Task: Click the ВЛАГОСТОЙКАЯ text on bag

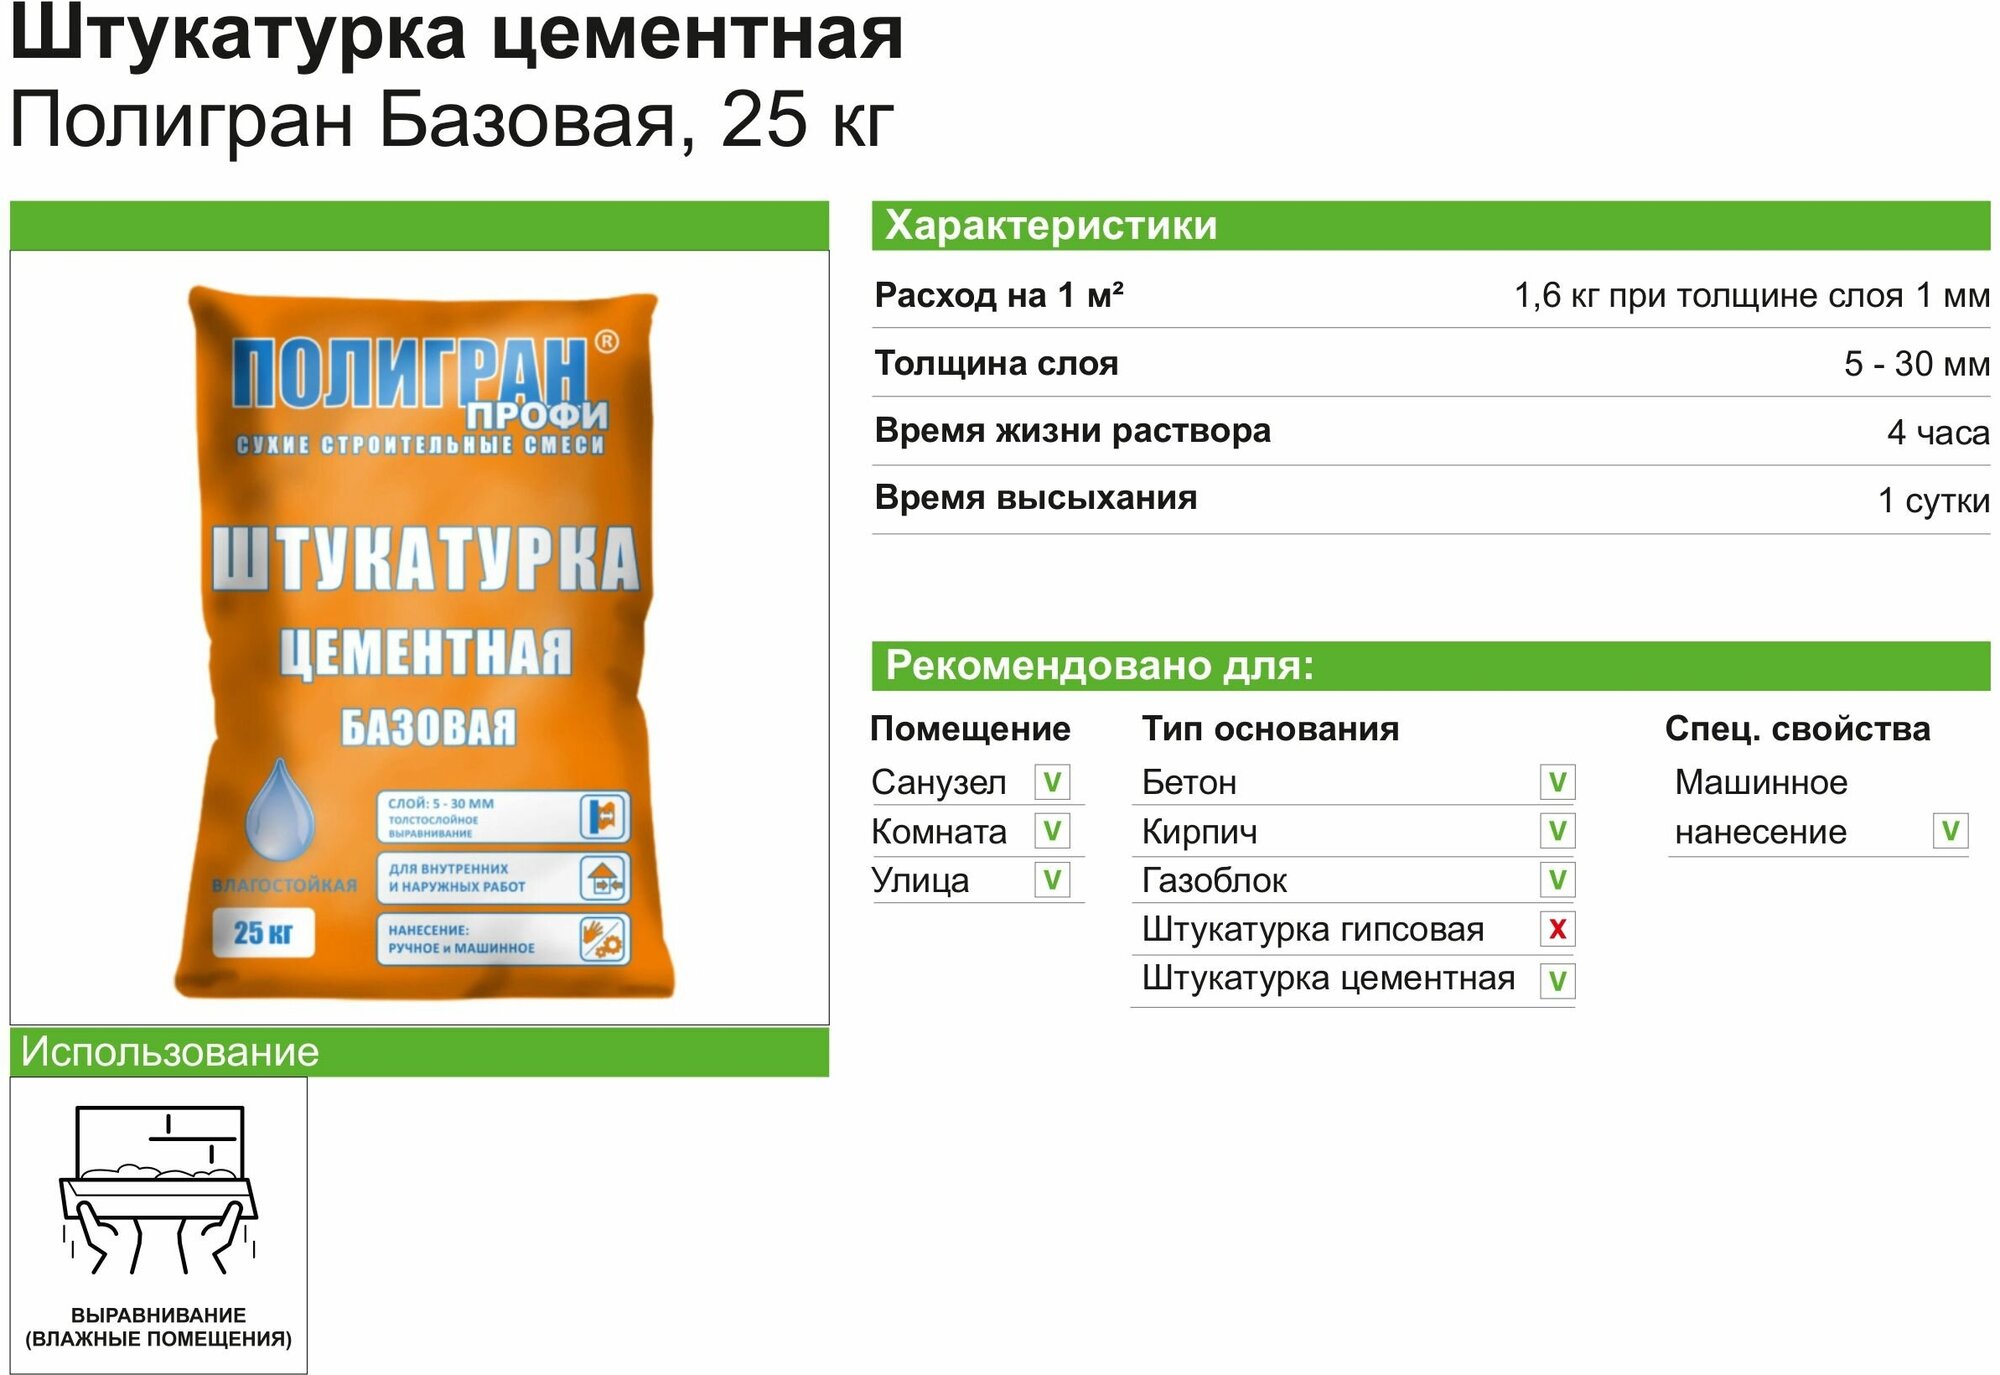Action: tap(284, 885)
